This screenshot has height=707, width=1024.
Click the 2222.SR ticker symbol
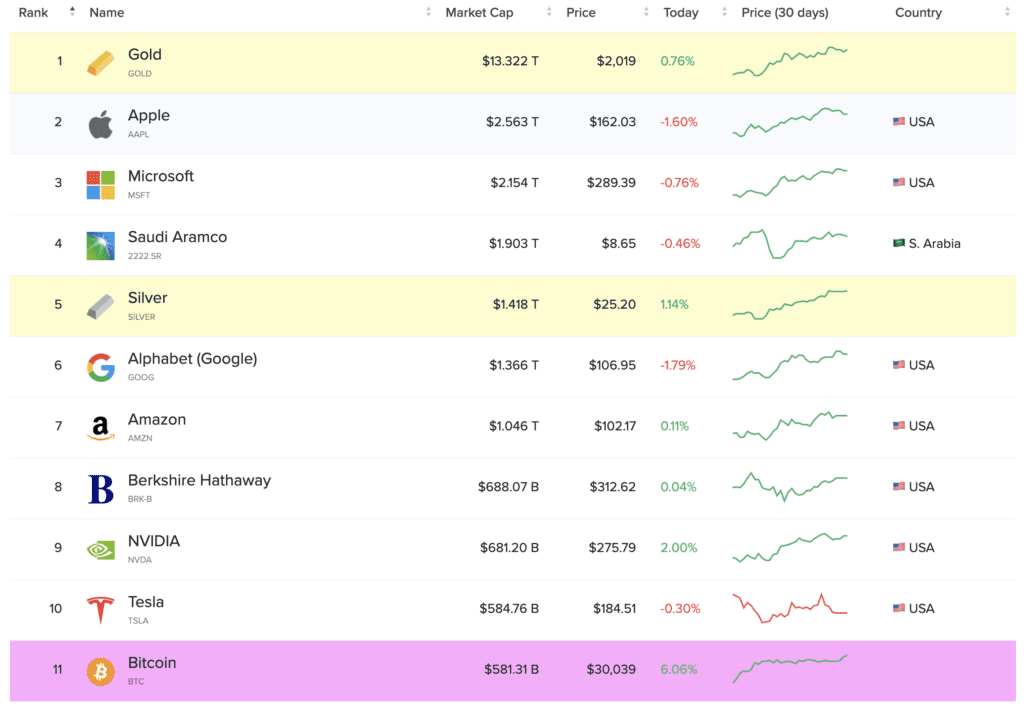pyautogui.click(x=144, y=256)
